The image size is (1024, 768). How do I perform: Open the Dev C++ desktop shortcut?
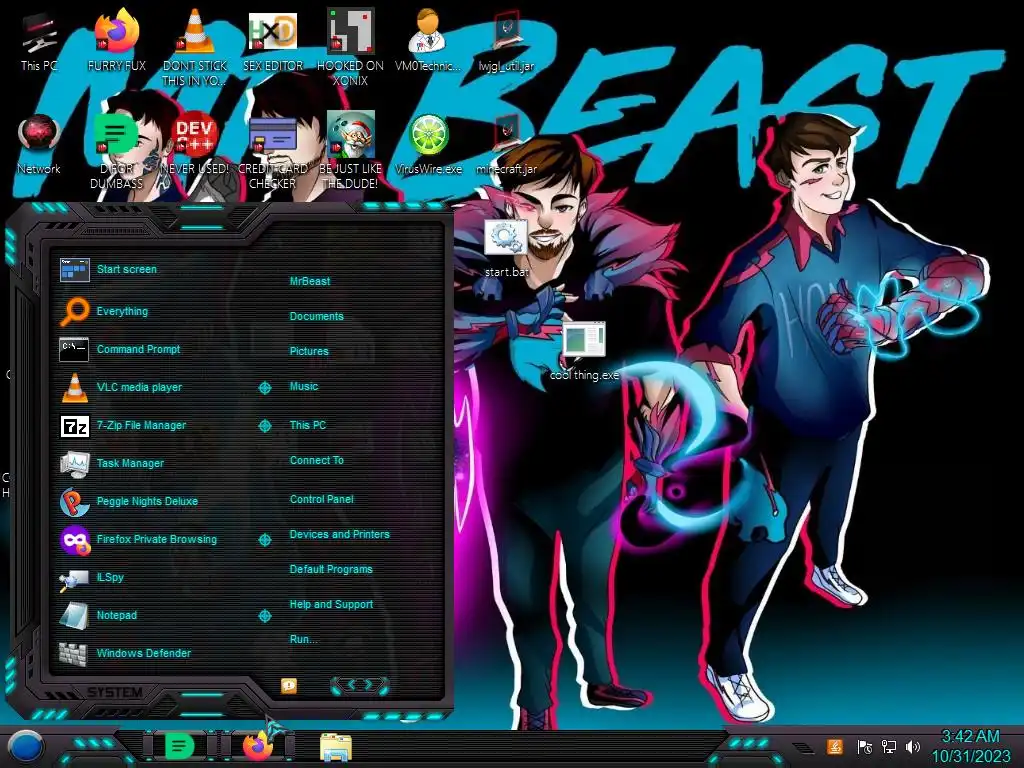click(x=195, y=144)
